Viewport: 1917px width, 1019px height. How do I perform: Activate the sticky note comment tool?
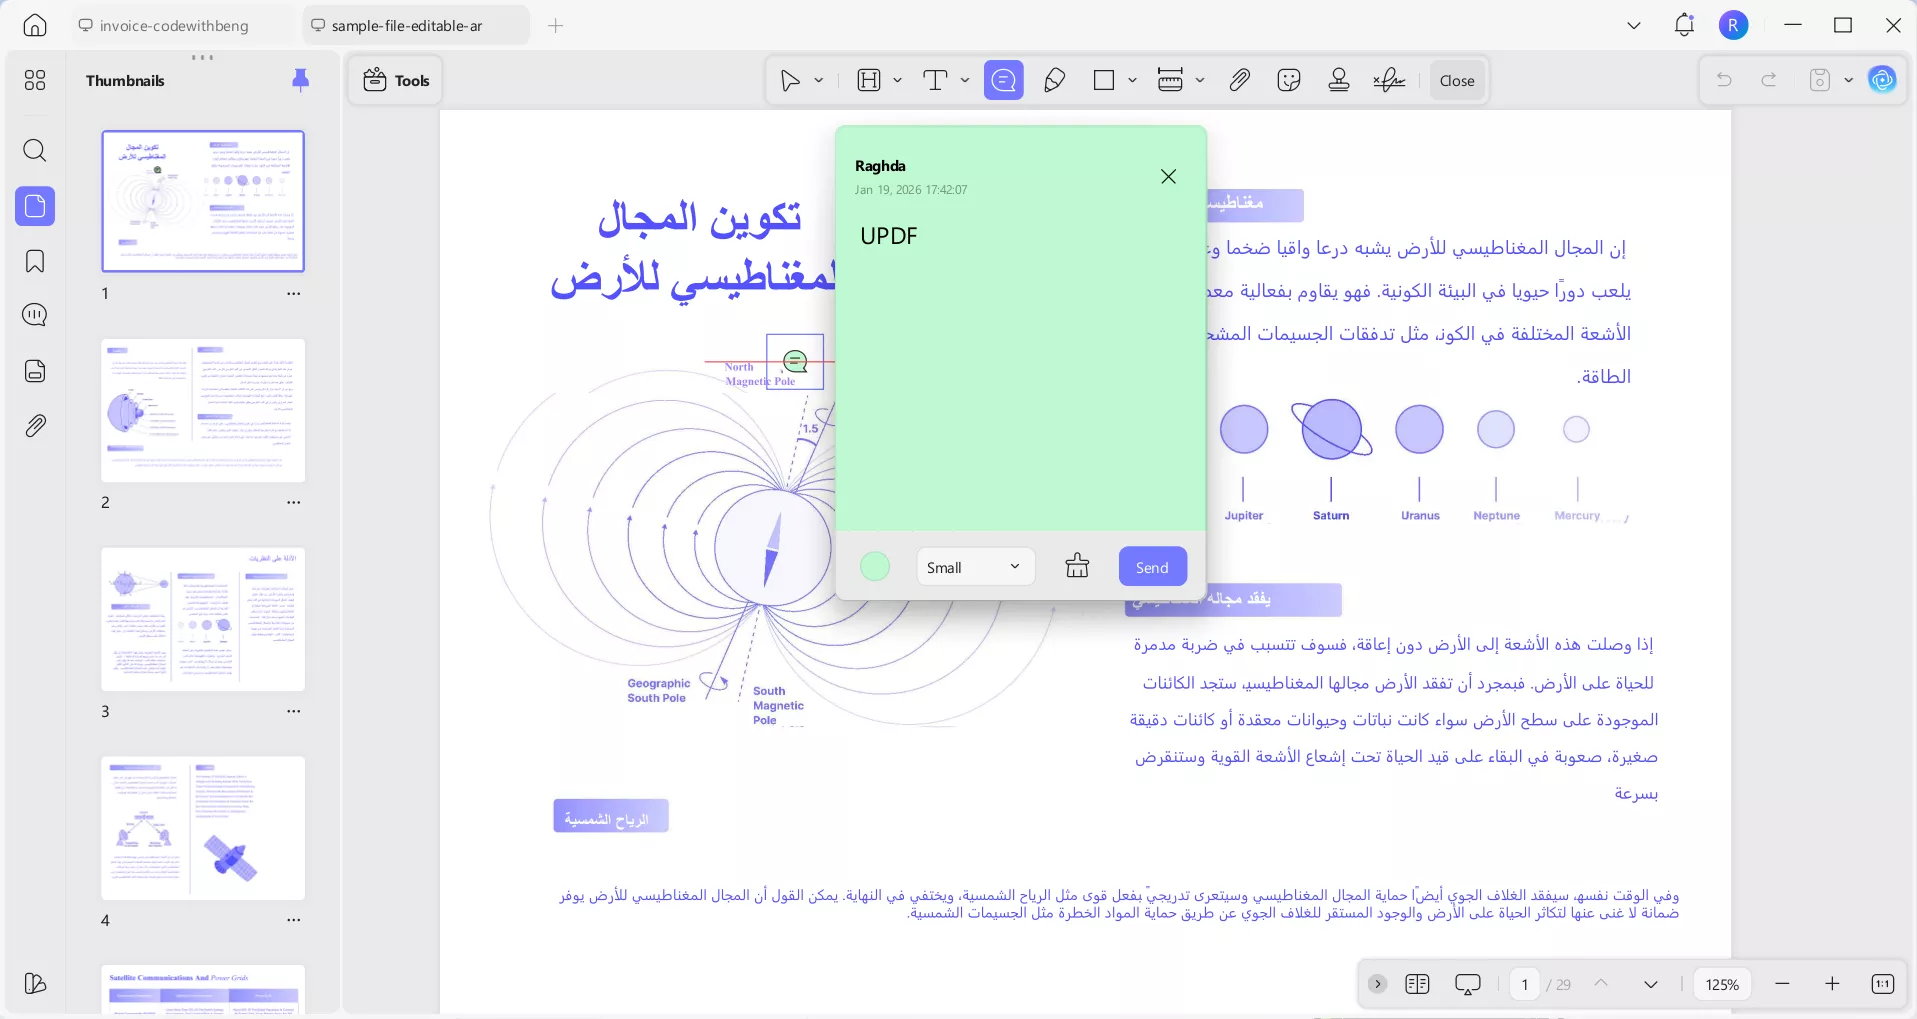pyautogui.click(x=1004, y=81)
